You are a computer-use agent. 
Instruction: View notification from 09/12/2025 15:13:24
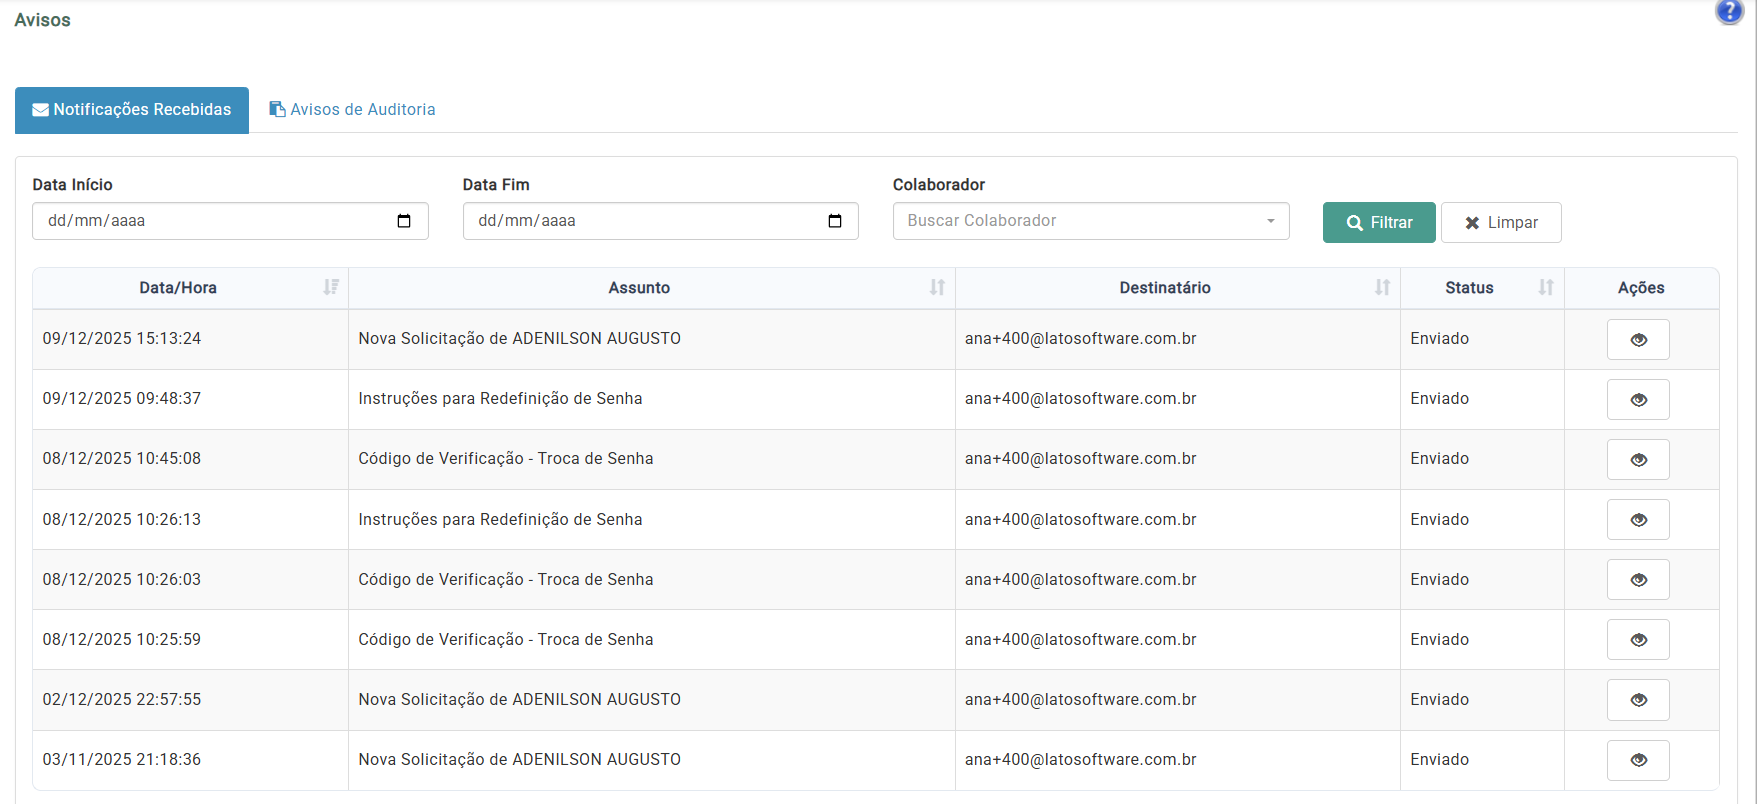pos(1637,340)
